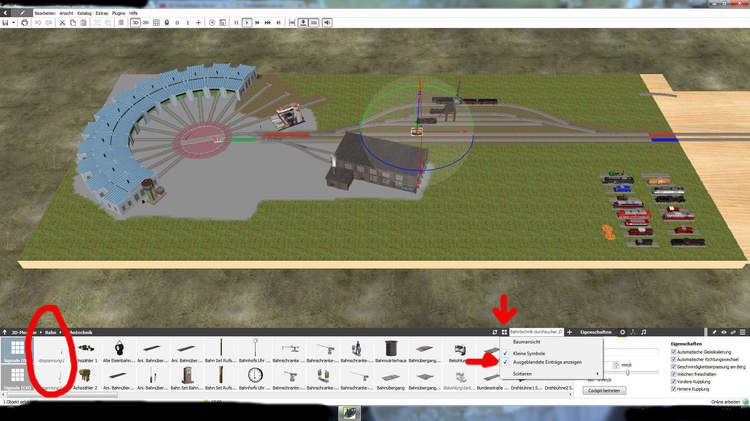Click the back arrow at top left

(x=5, y=13)
